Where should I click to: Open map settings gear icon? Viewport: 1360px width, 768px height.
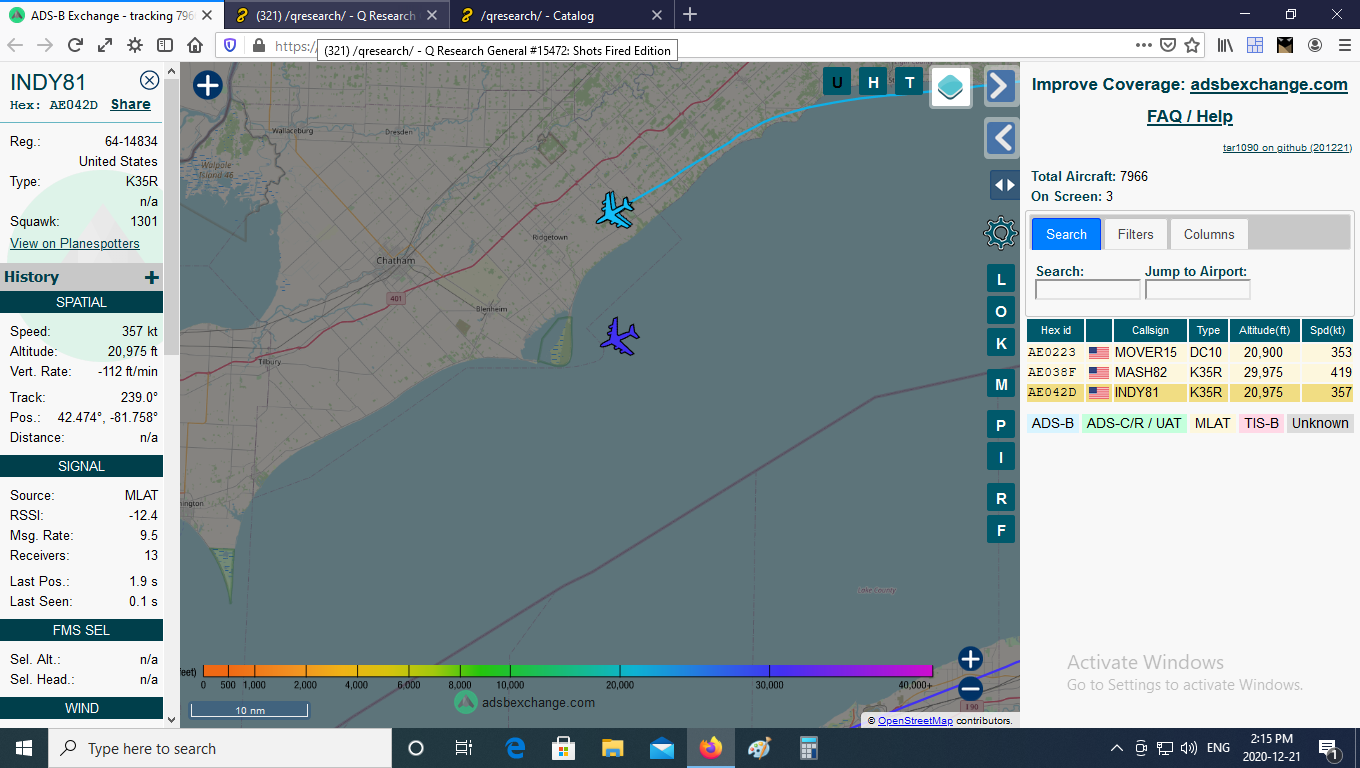click(x=1001, y=233)
